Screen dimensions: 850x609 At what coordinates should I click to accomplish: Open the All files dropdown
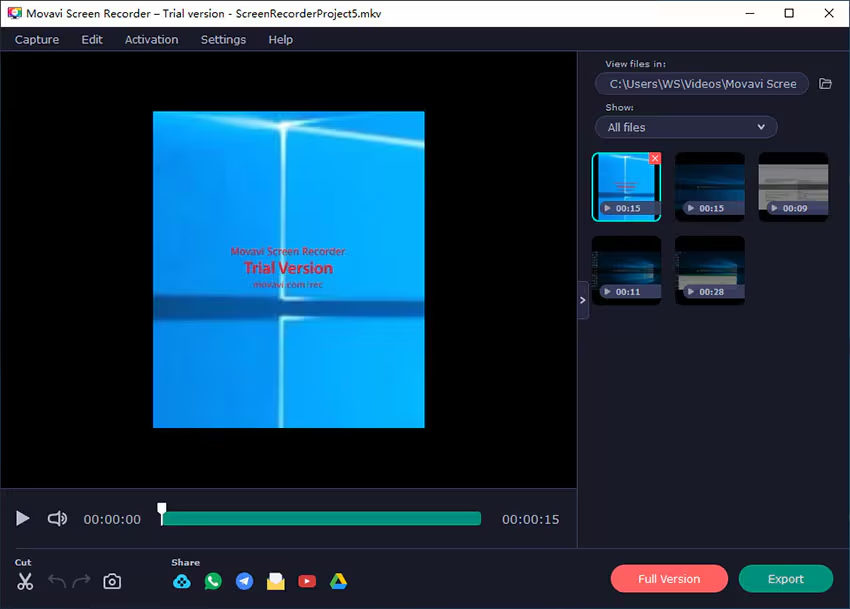pyautogui.click(x=686, y=127)
